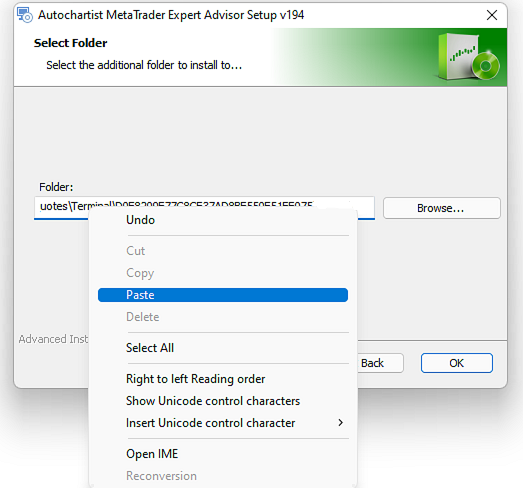Click the Folder: label

(x=56, y=187)
